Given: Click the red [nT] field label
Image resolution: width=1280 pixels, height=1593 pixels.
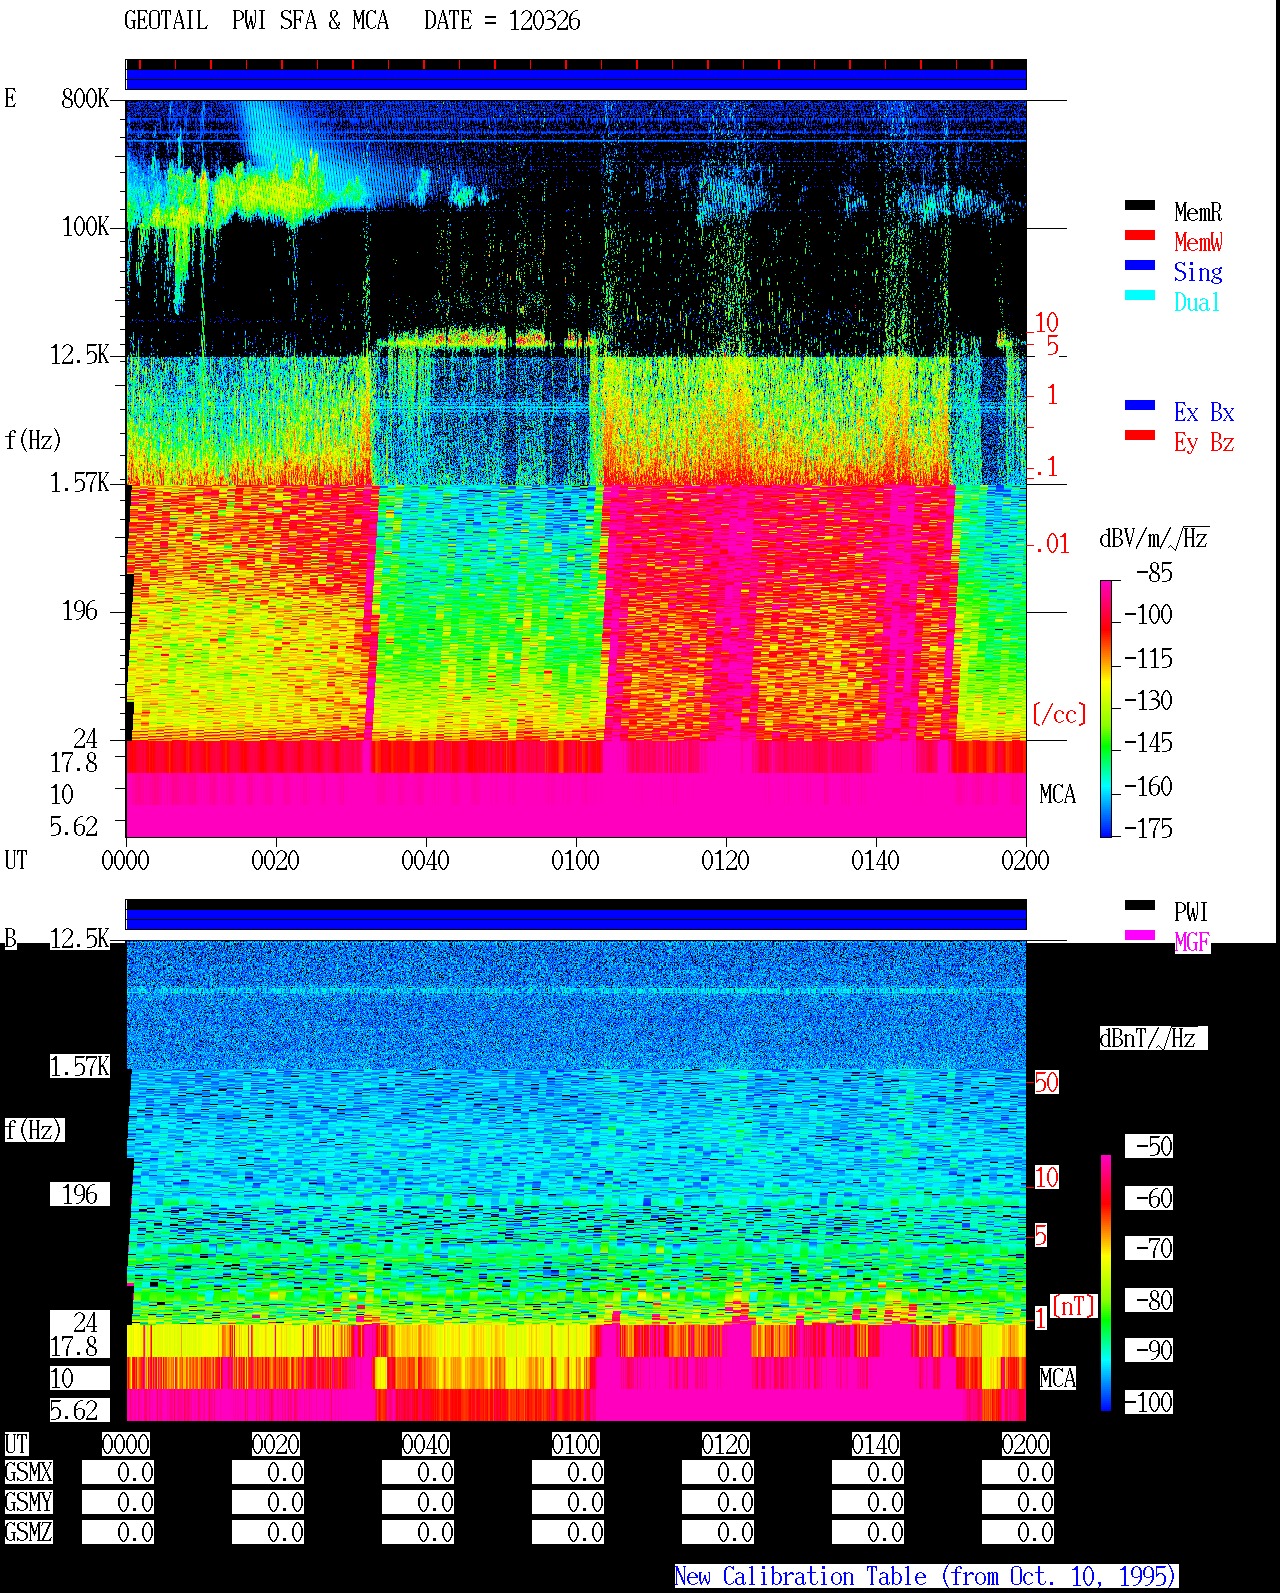Looking at the screenshot, I should point(1074,1306).
